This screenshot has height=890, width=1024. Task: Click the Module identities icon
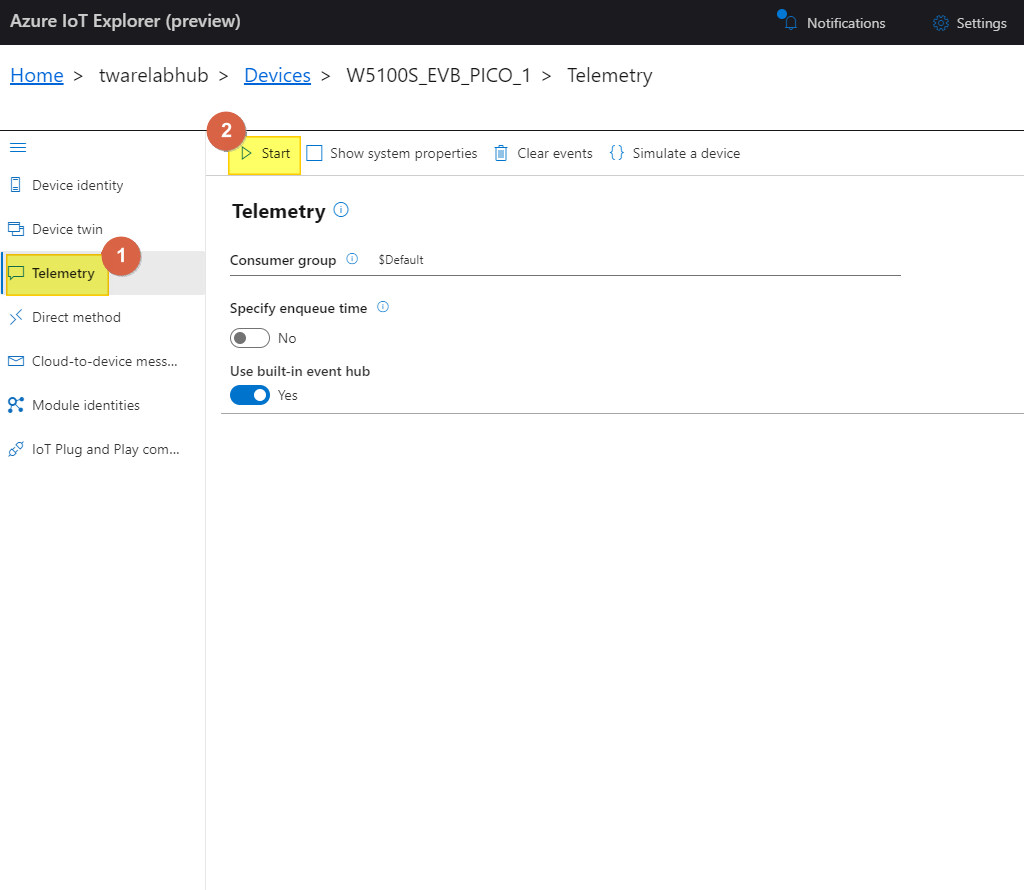(x=16, y=405)
